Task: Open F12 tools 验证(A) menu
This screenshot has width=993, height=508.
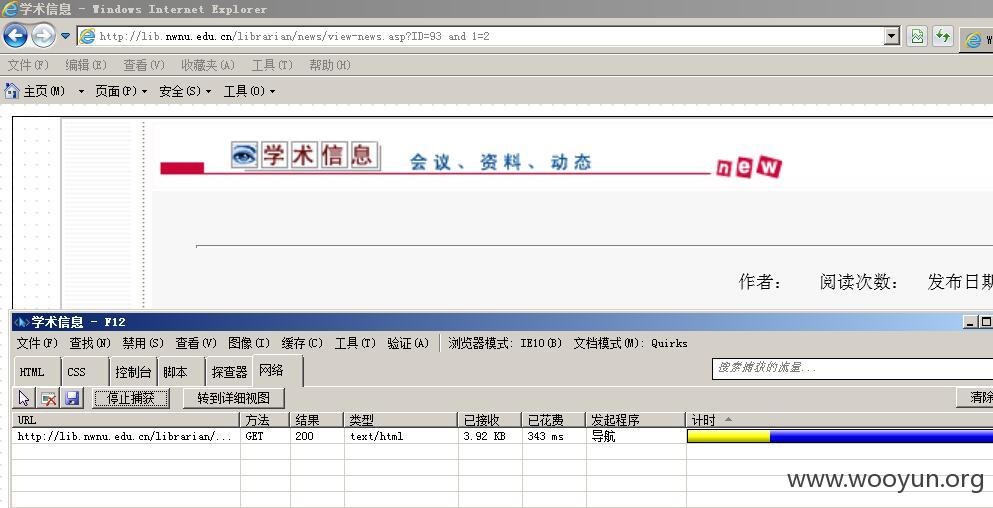Action: point(408,343)
